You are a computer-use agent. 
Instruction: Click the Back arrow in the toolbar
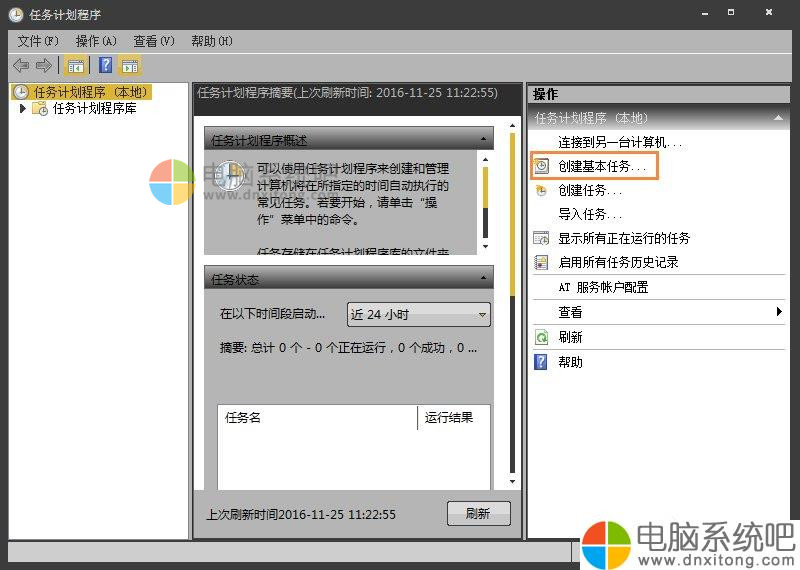coord(21,65)
